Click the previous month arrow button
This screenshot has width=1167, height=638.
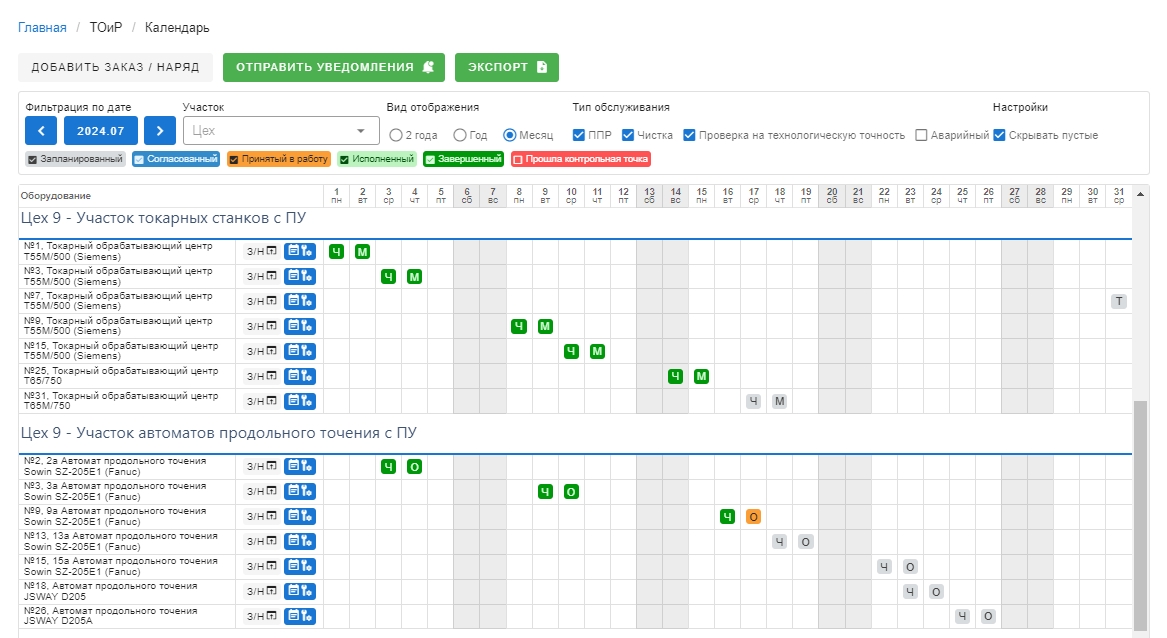coord(41,131)
